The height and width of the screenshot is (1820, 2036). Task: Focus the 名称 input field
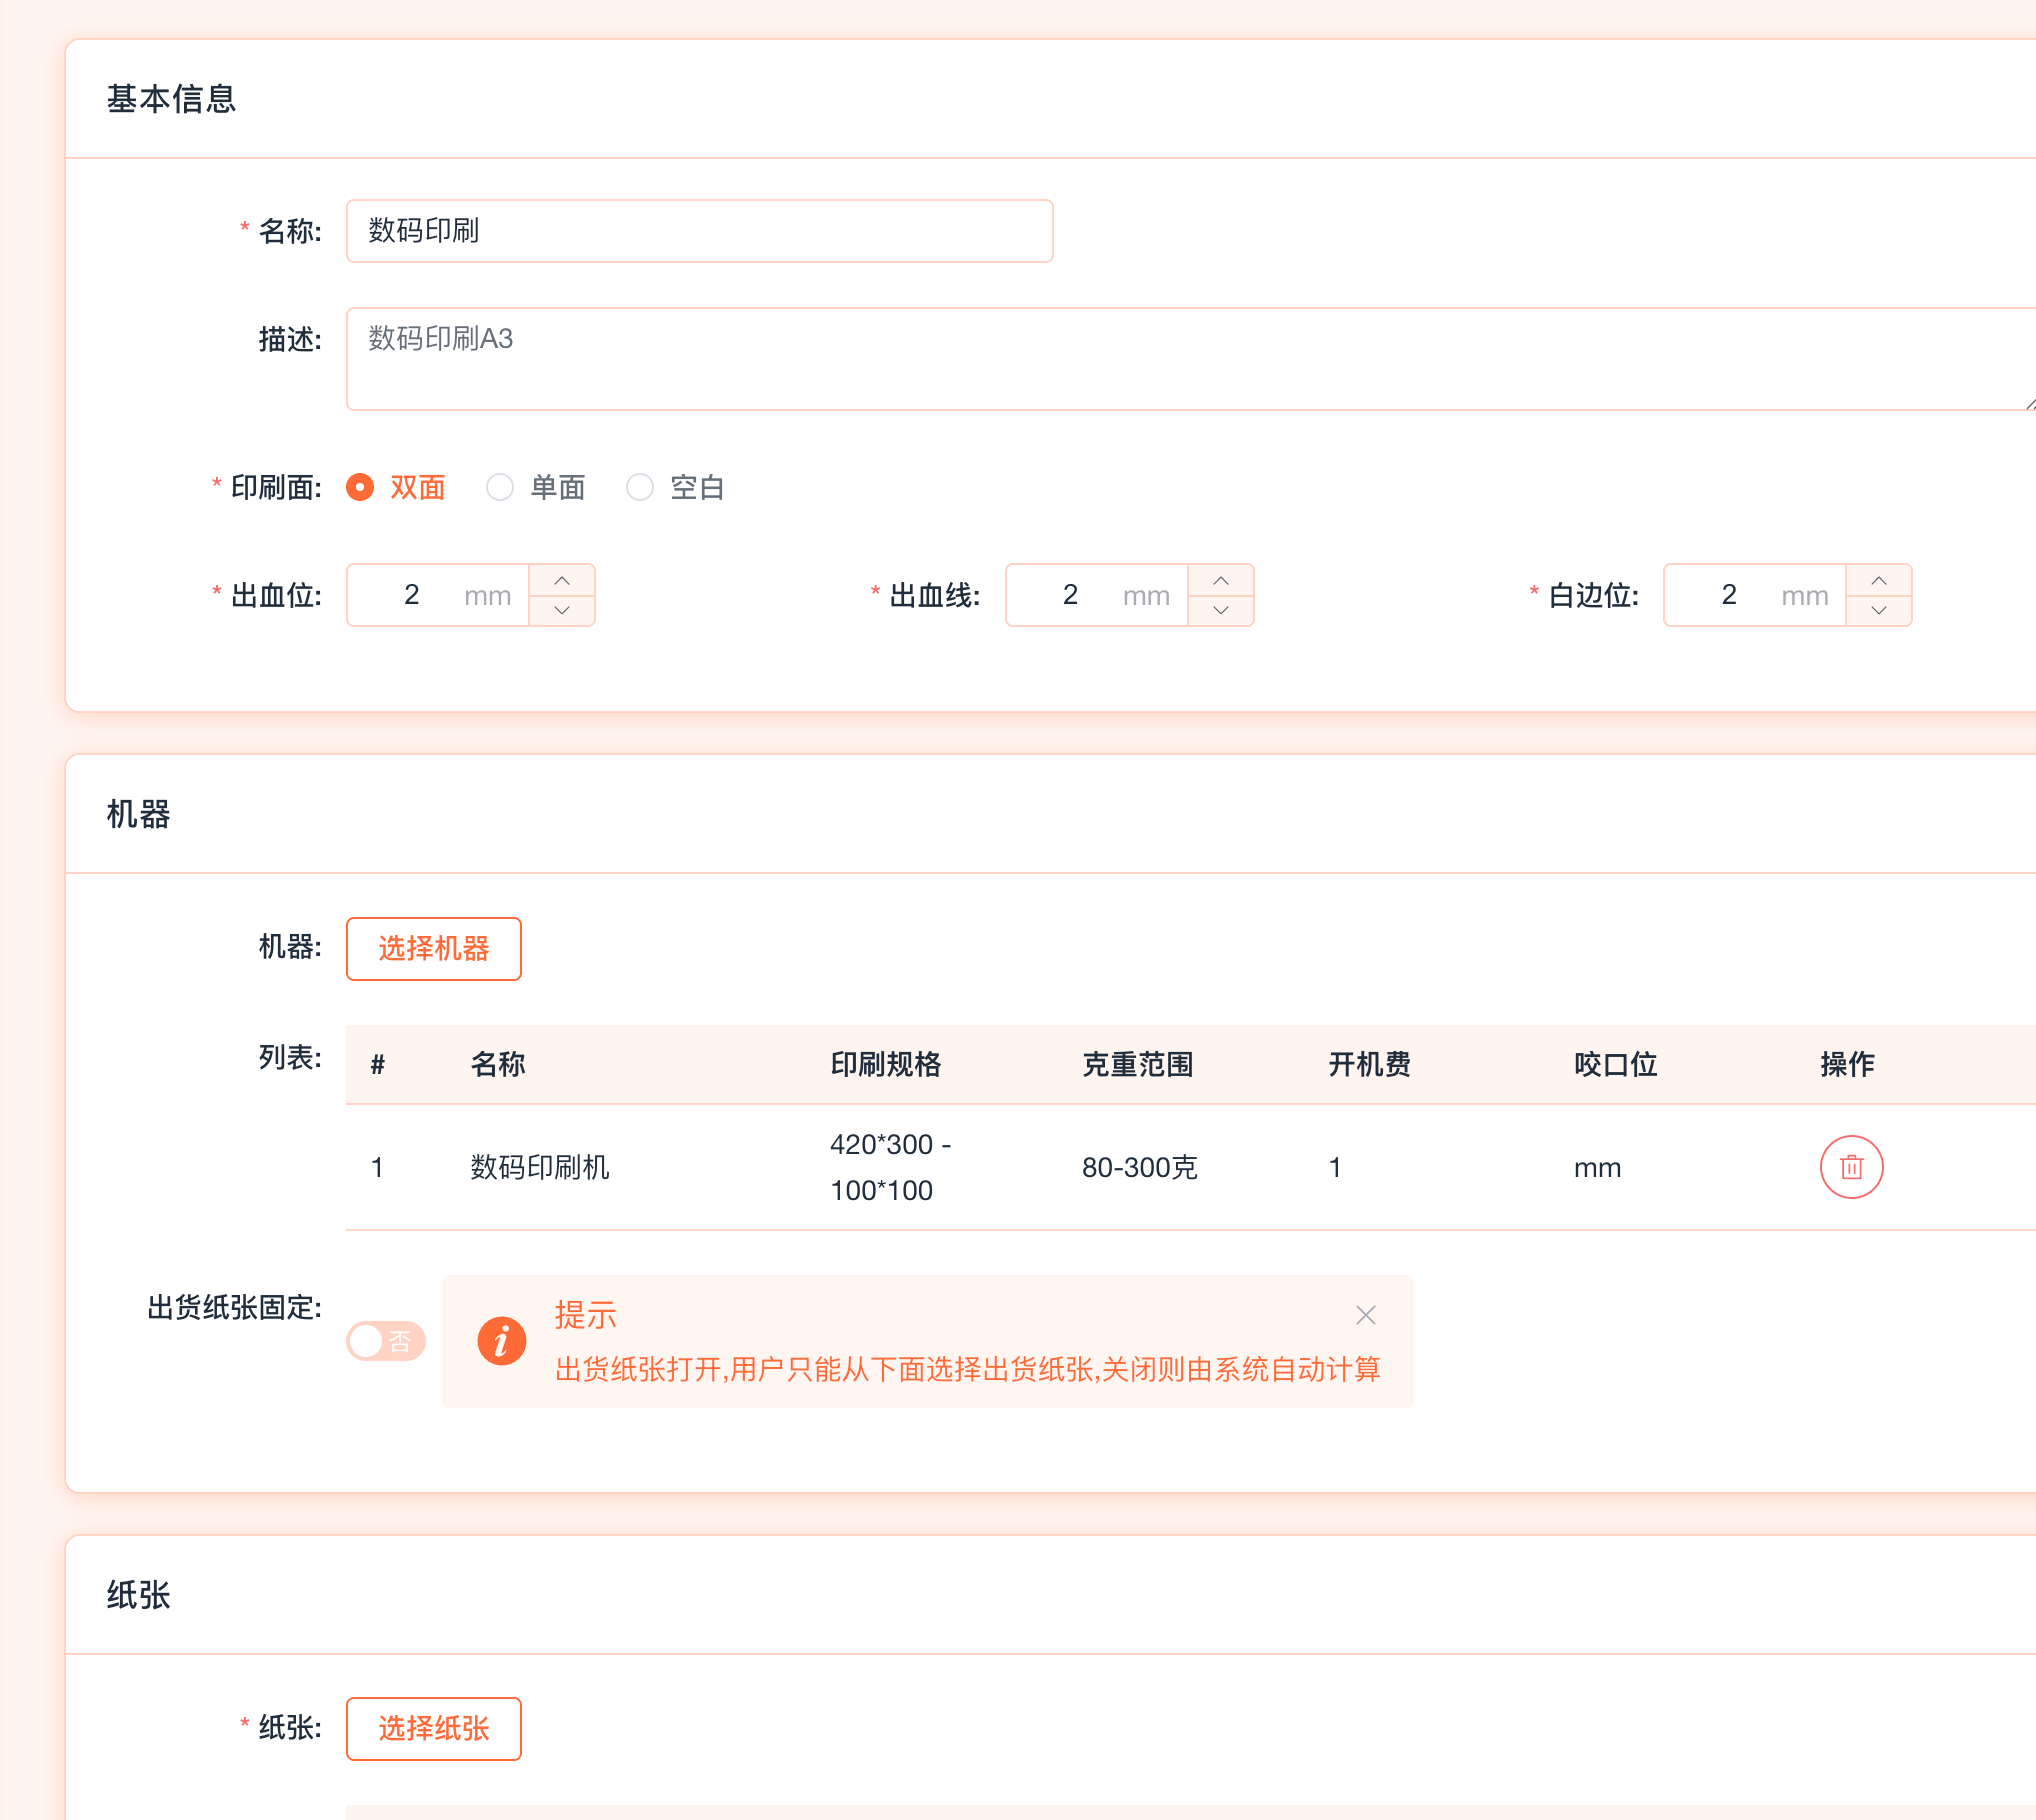(x=699, y=231)
